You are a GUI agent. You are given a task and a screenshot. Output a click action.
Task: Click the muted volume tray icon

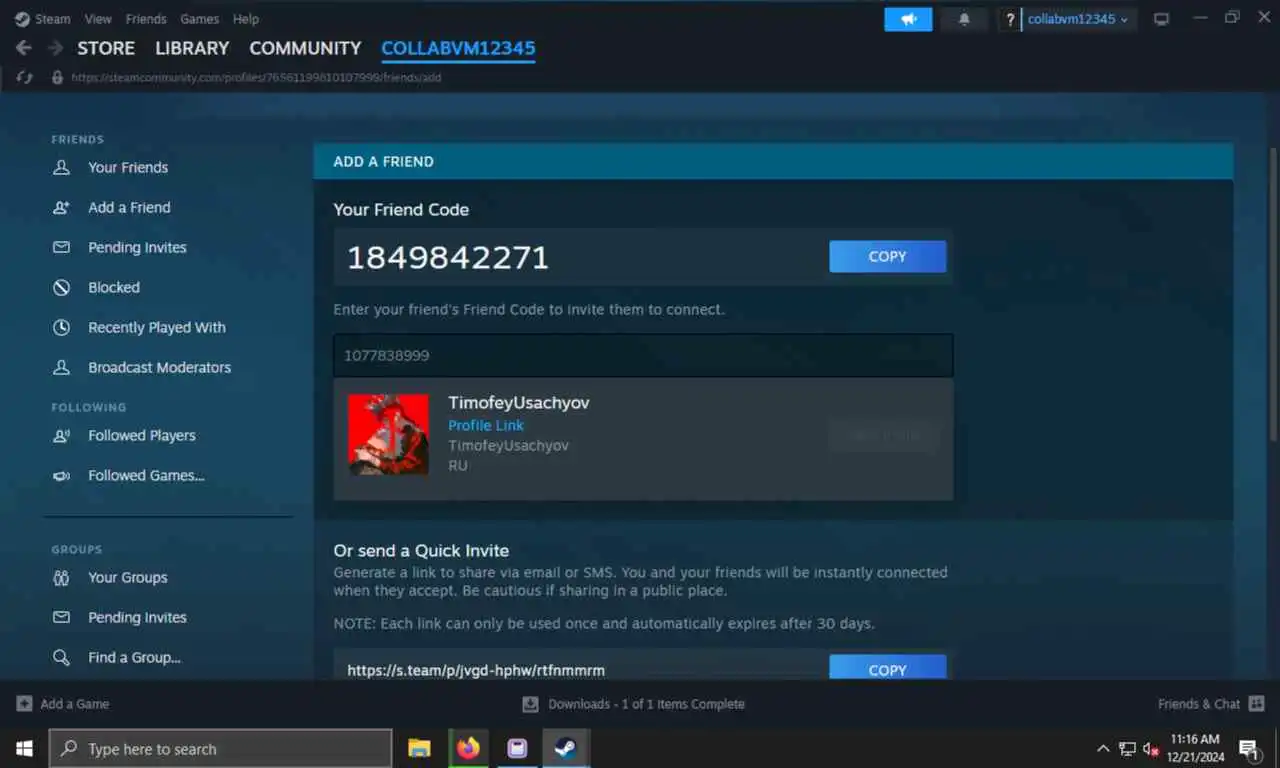[1151, 748]
